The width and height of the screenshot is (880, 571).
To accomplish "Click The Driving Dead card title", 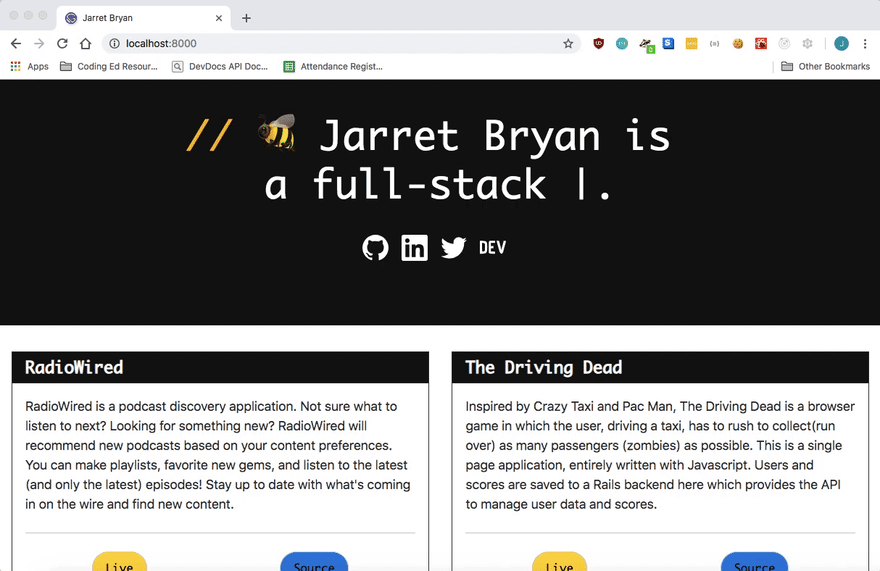I will [x=543, y=367].
